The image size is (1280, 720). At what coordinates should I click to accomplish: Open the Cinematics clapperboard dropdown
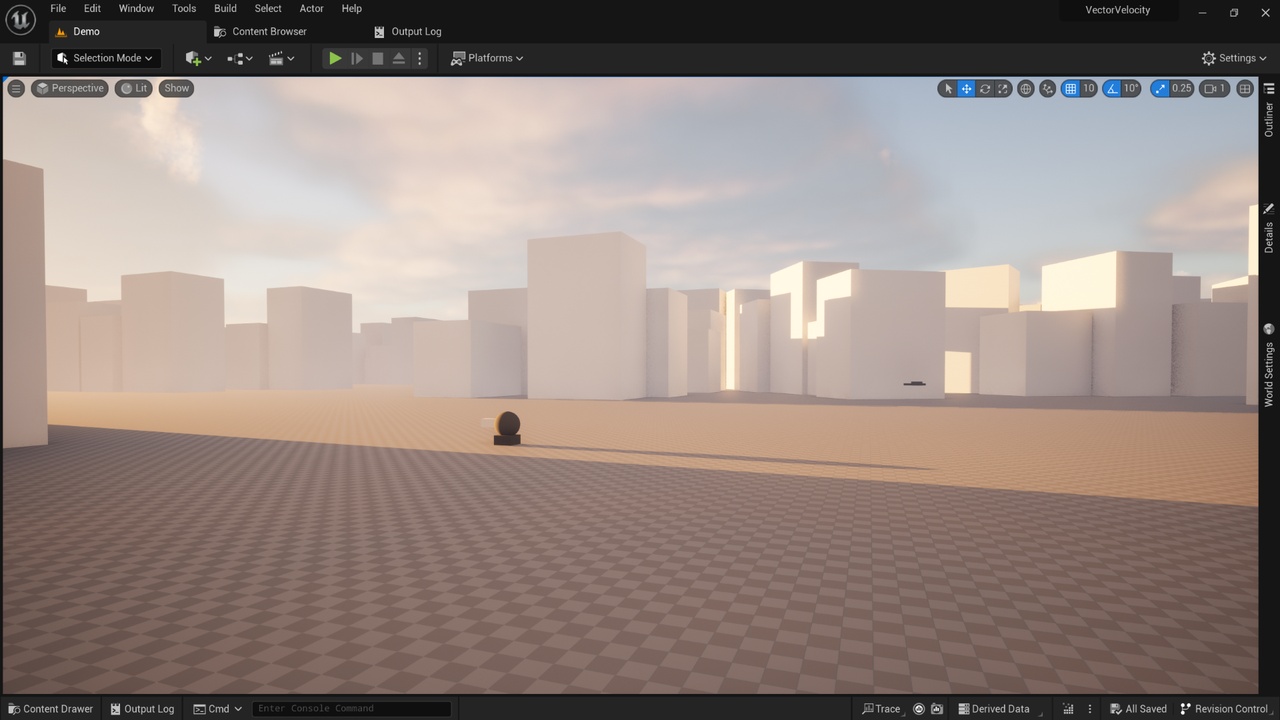coord(282,58)
